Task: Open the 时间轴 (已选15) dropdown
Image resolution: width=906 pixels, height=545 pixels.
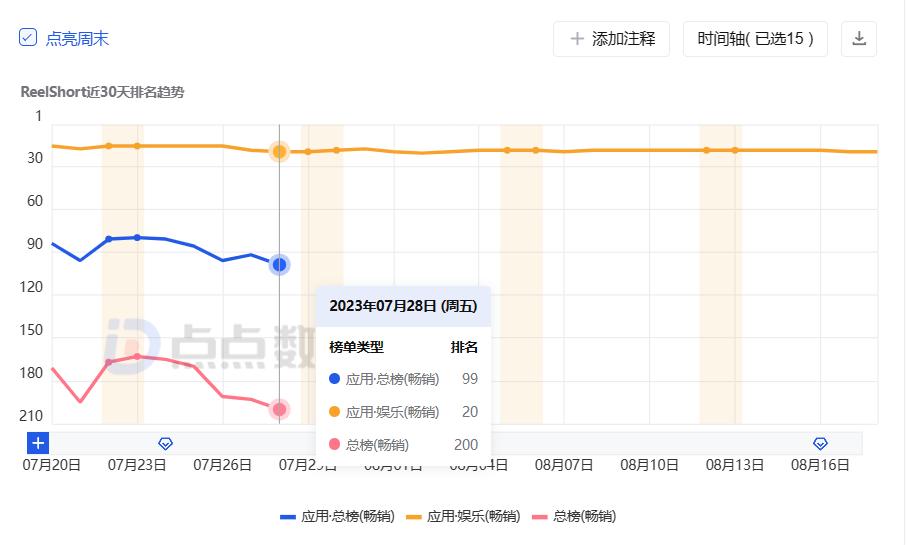Action: tap(755, 39)
